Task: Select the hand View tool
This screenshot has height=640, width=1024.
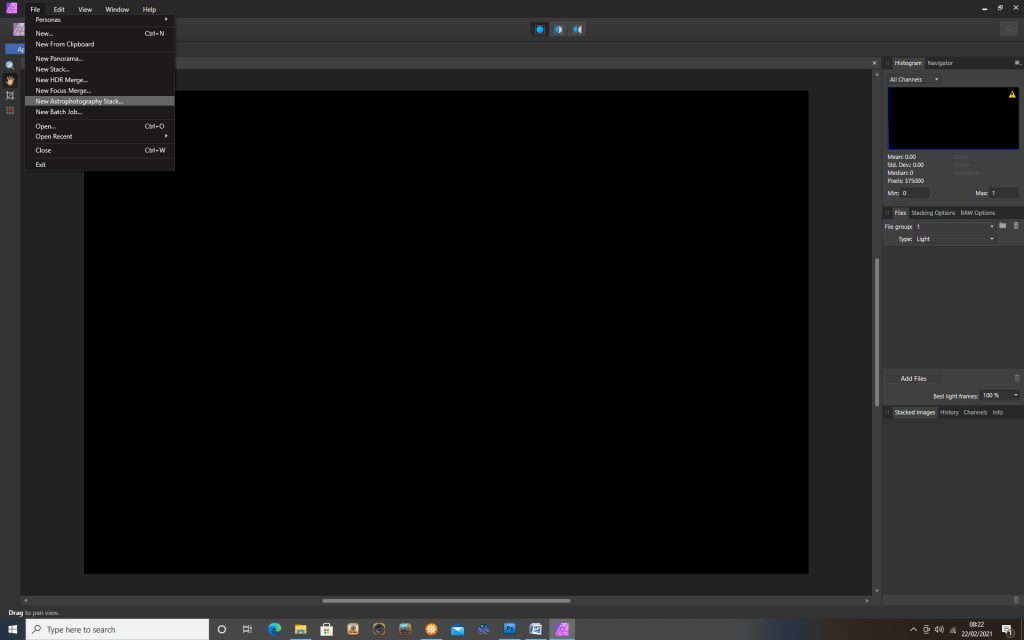Action: click(10, 80)
